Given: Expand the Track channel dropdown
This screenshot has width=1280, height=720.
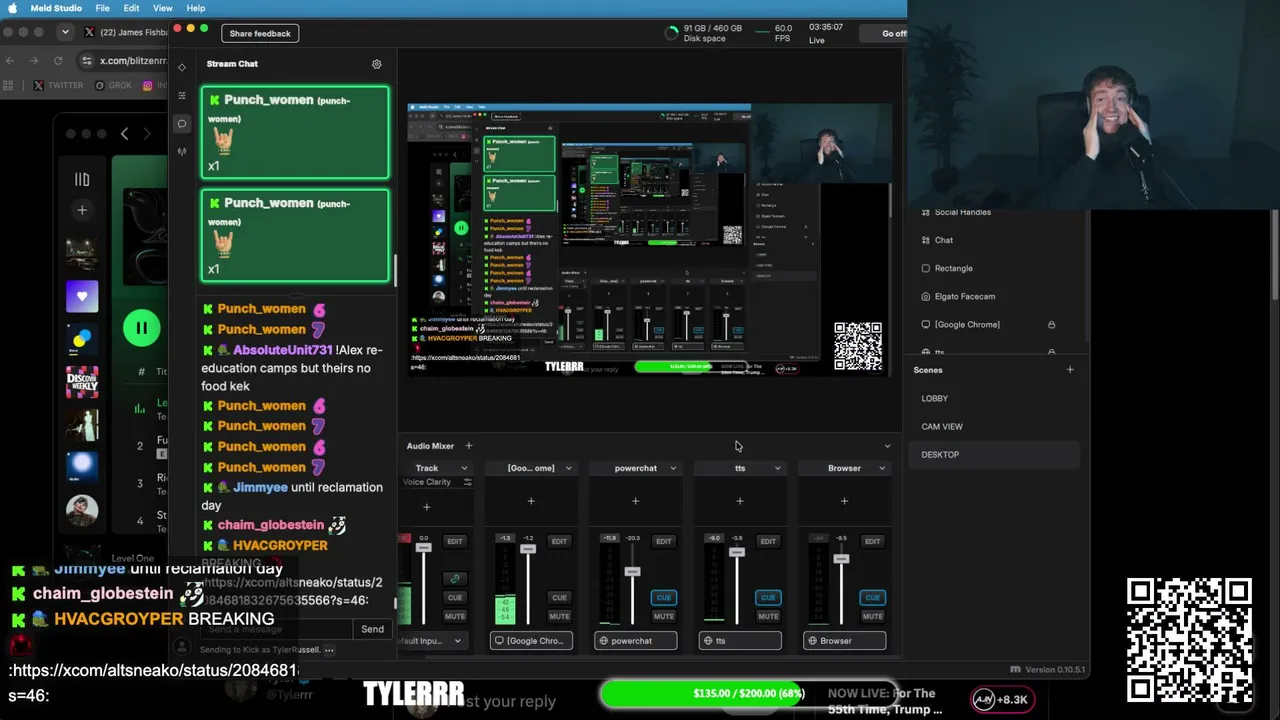Looking at the screenshot, I should [464, 468].
